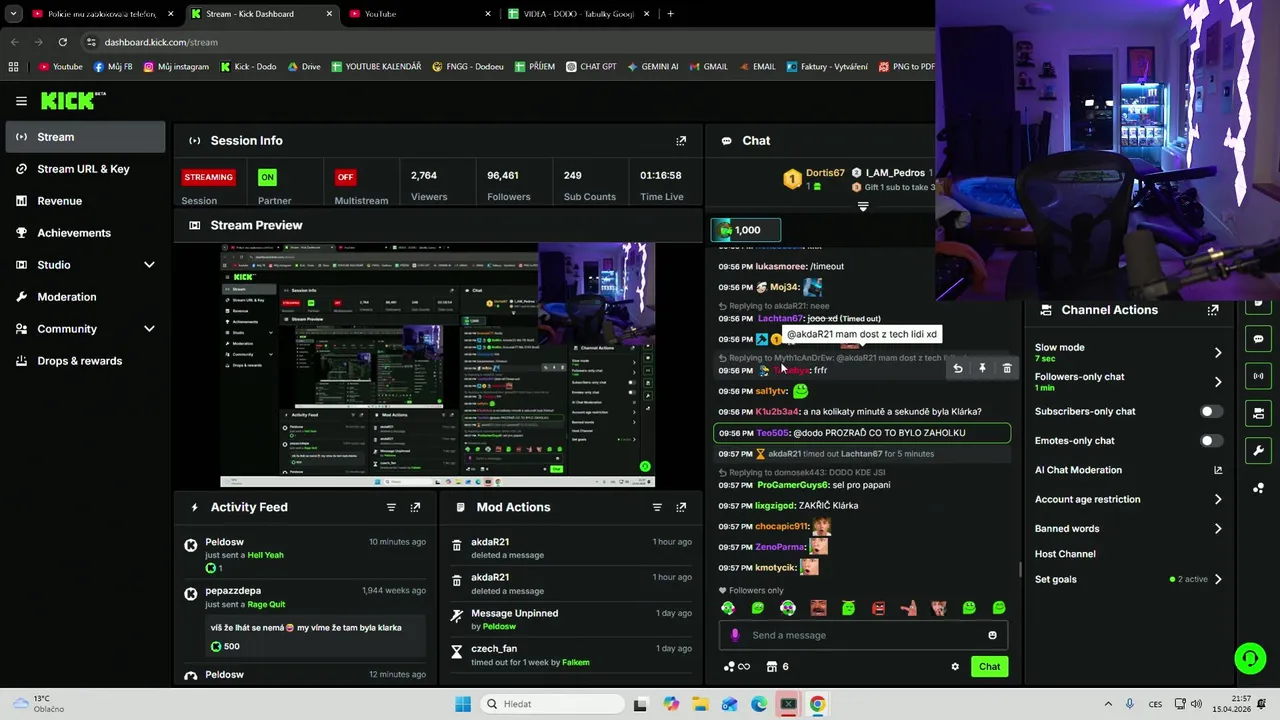This screenshot has width=1280, height=720.
Task: Click the browser address bar
Action: [500, 42]
